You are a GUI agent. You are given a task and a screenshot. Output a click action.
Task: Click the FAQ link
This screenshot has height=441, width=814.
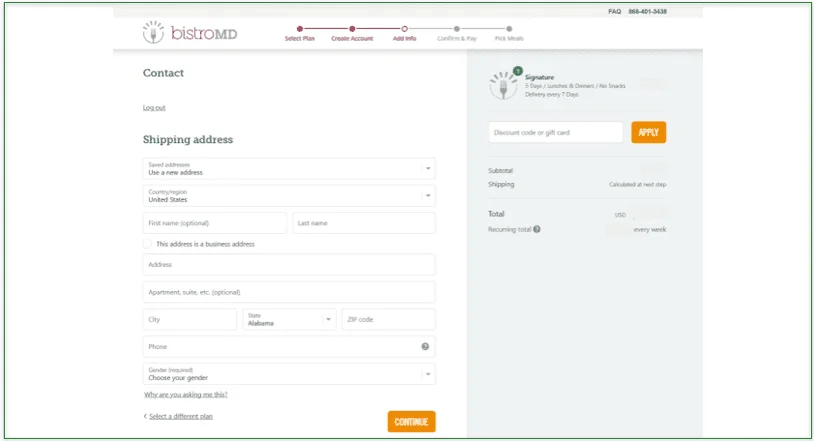click(x=615, y=11)
